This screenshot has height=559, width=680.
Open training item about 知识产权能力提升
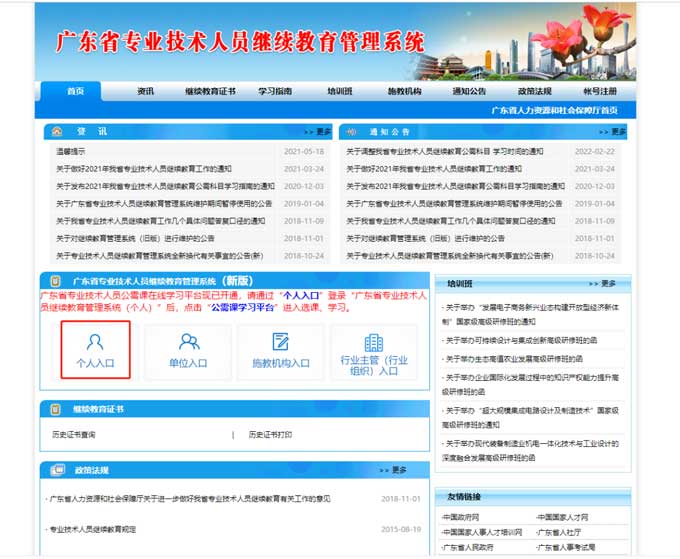tap(530, 385)
